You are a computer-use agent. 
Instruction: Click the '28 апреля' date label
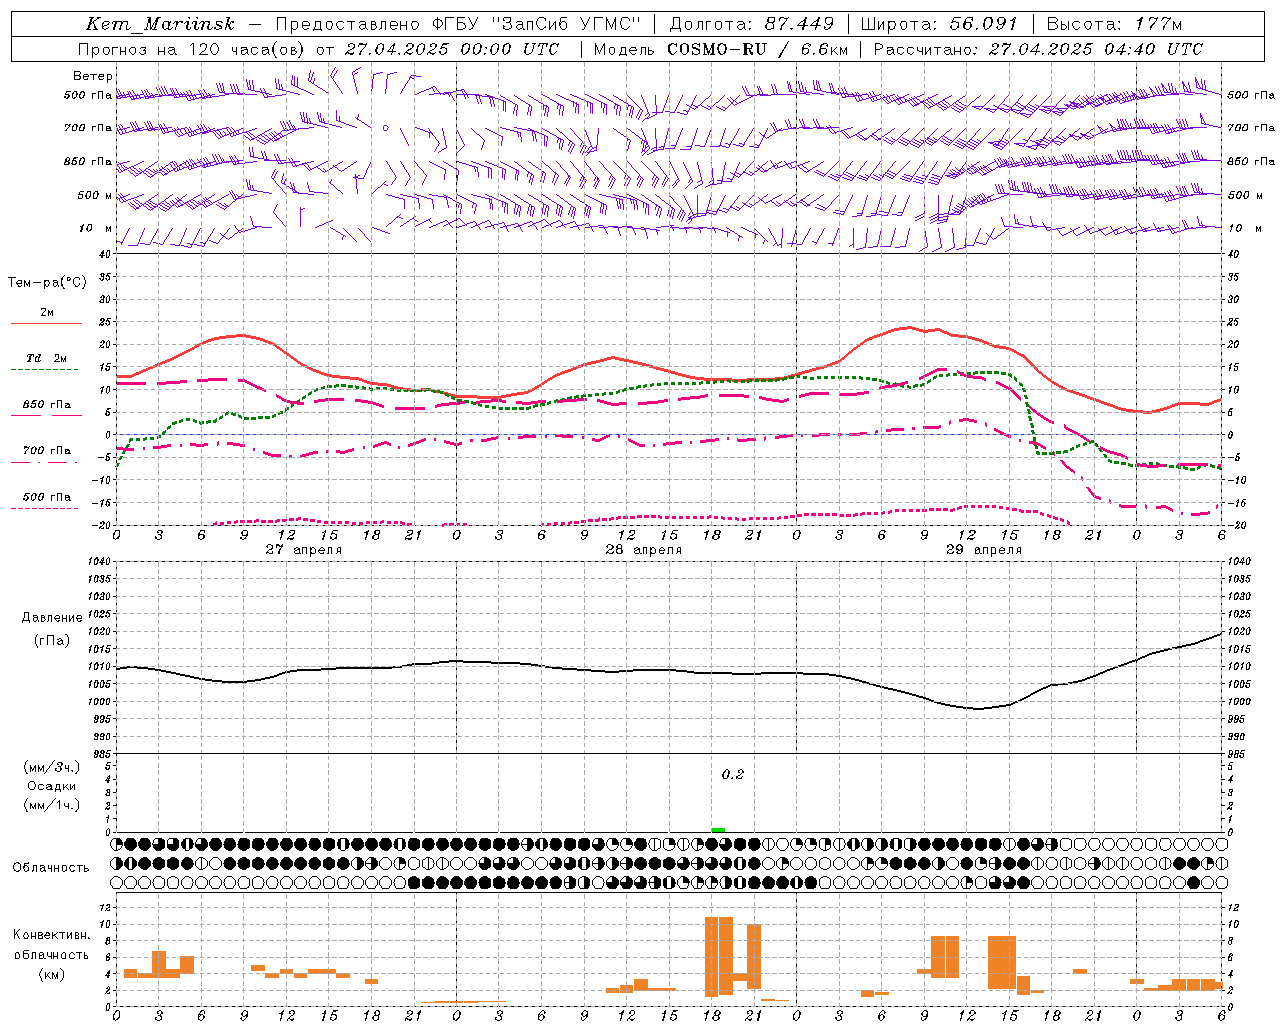[644, 550]
